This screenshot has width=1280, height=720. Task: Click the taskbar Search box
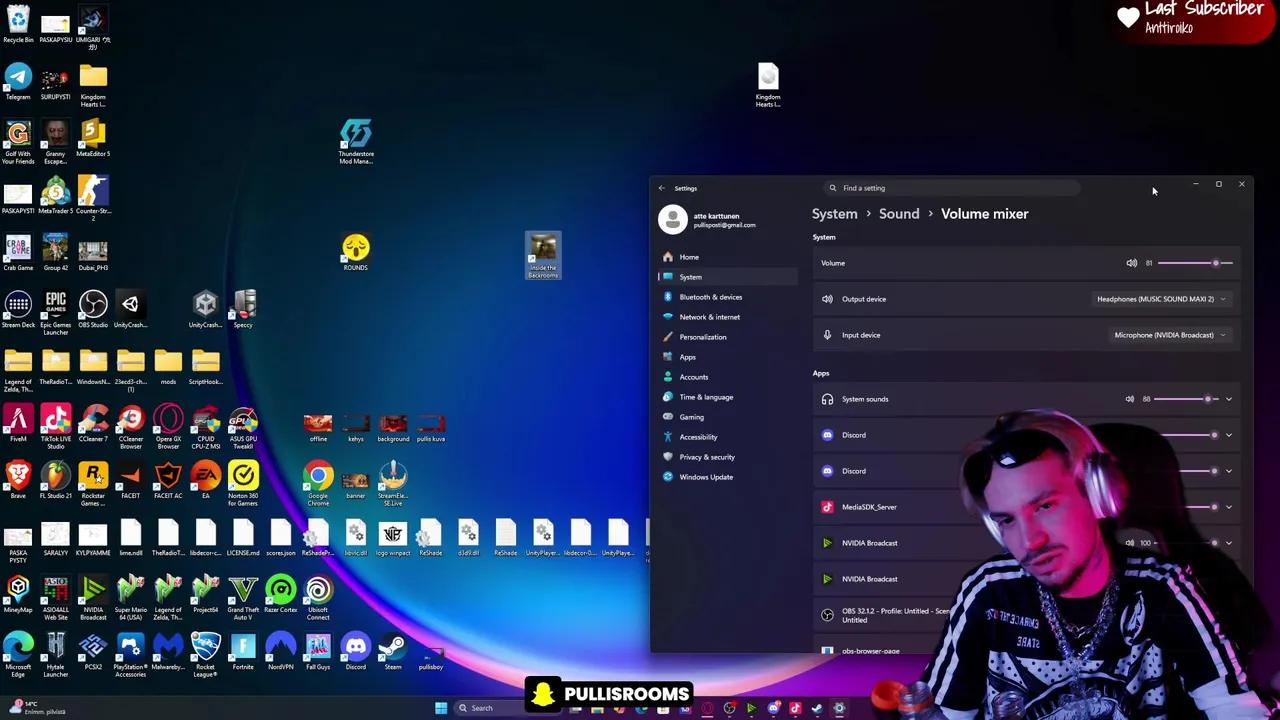492,708
